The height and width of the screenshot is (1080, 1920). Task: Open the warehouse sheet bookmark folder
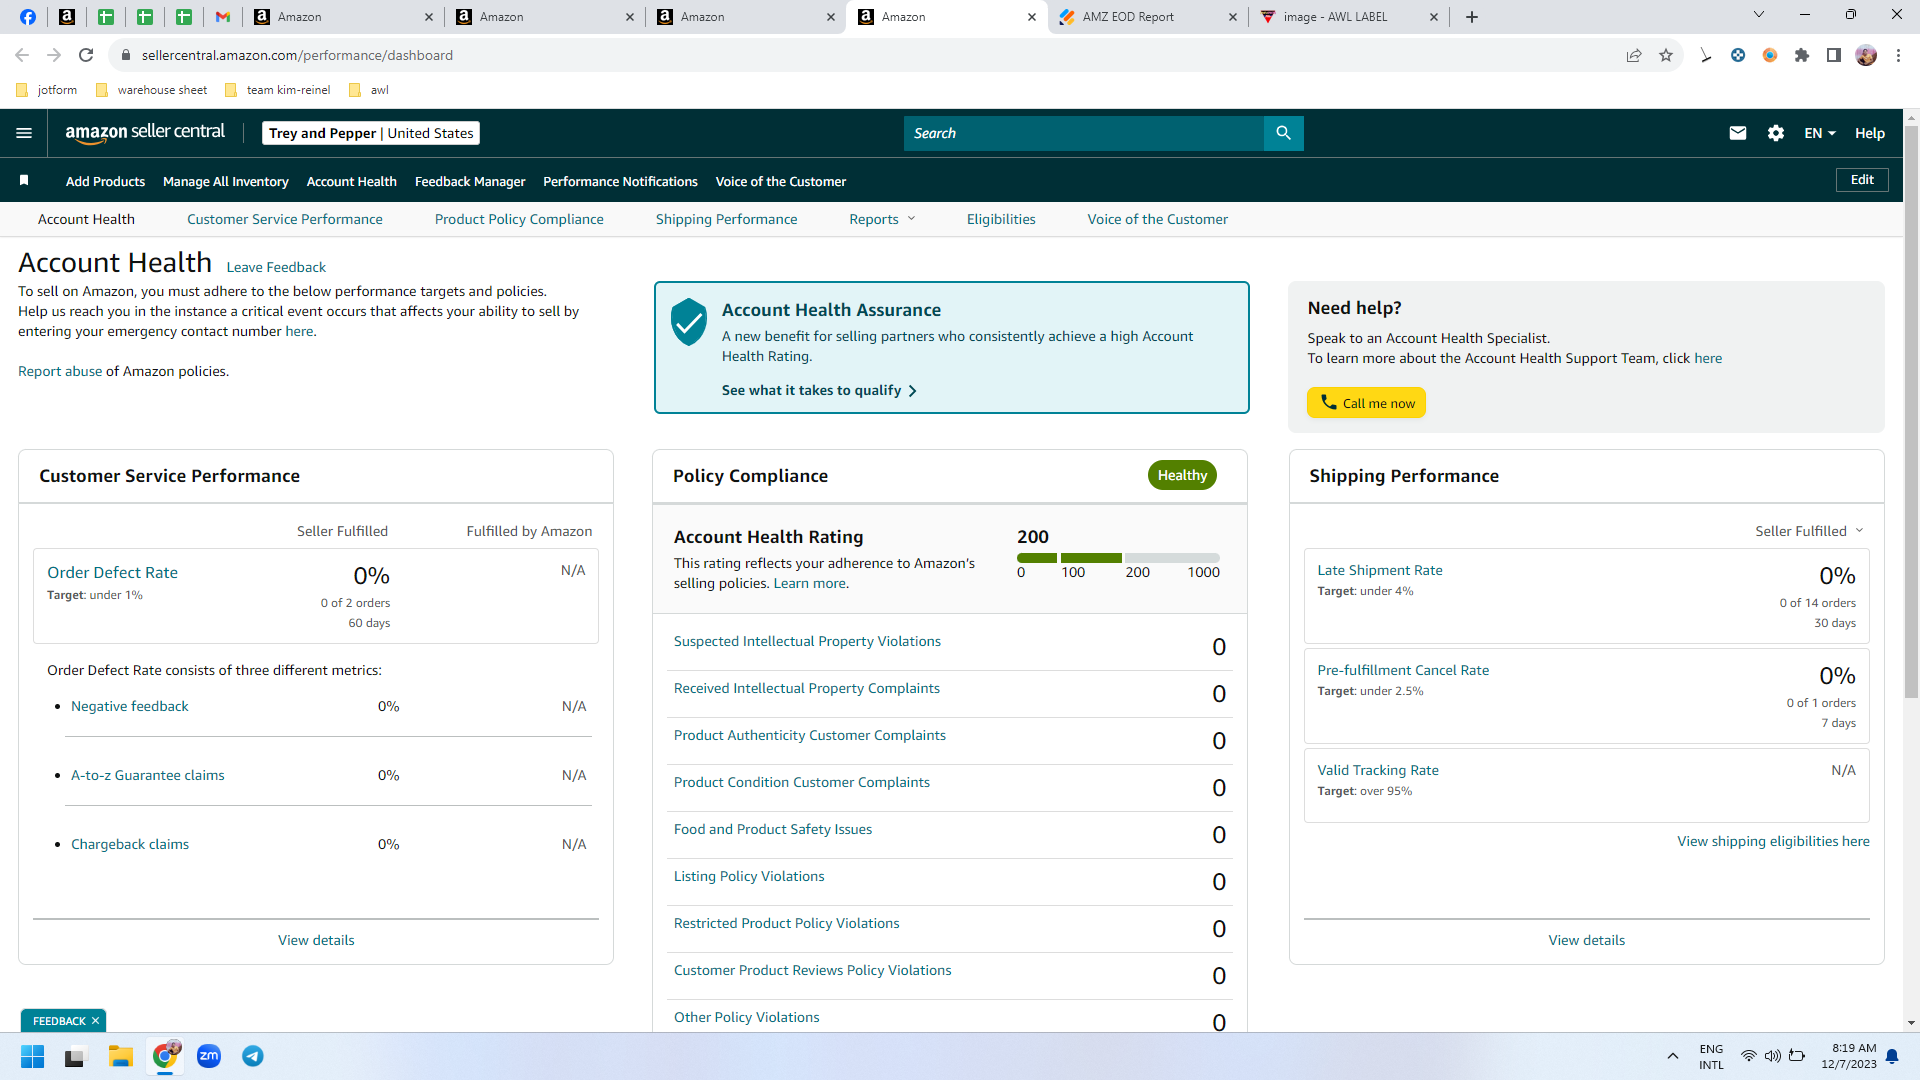(151, 90)
